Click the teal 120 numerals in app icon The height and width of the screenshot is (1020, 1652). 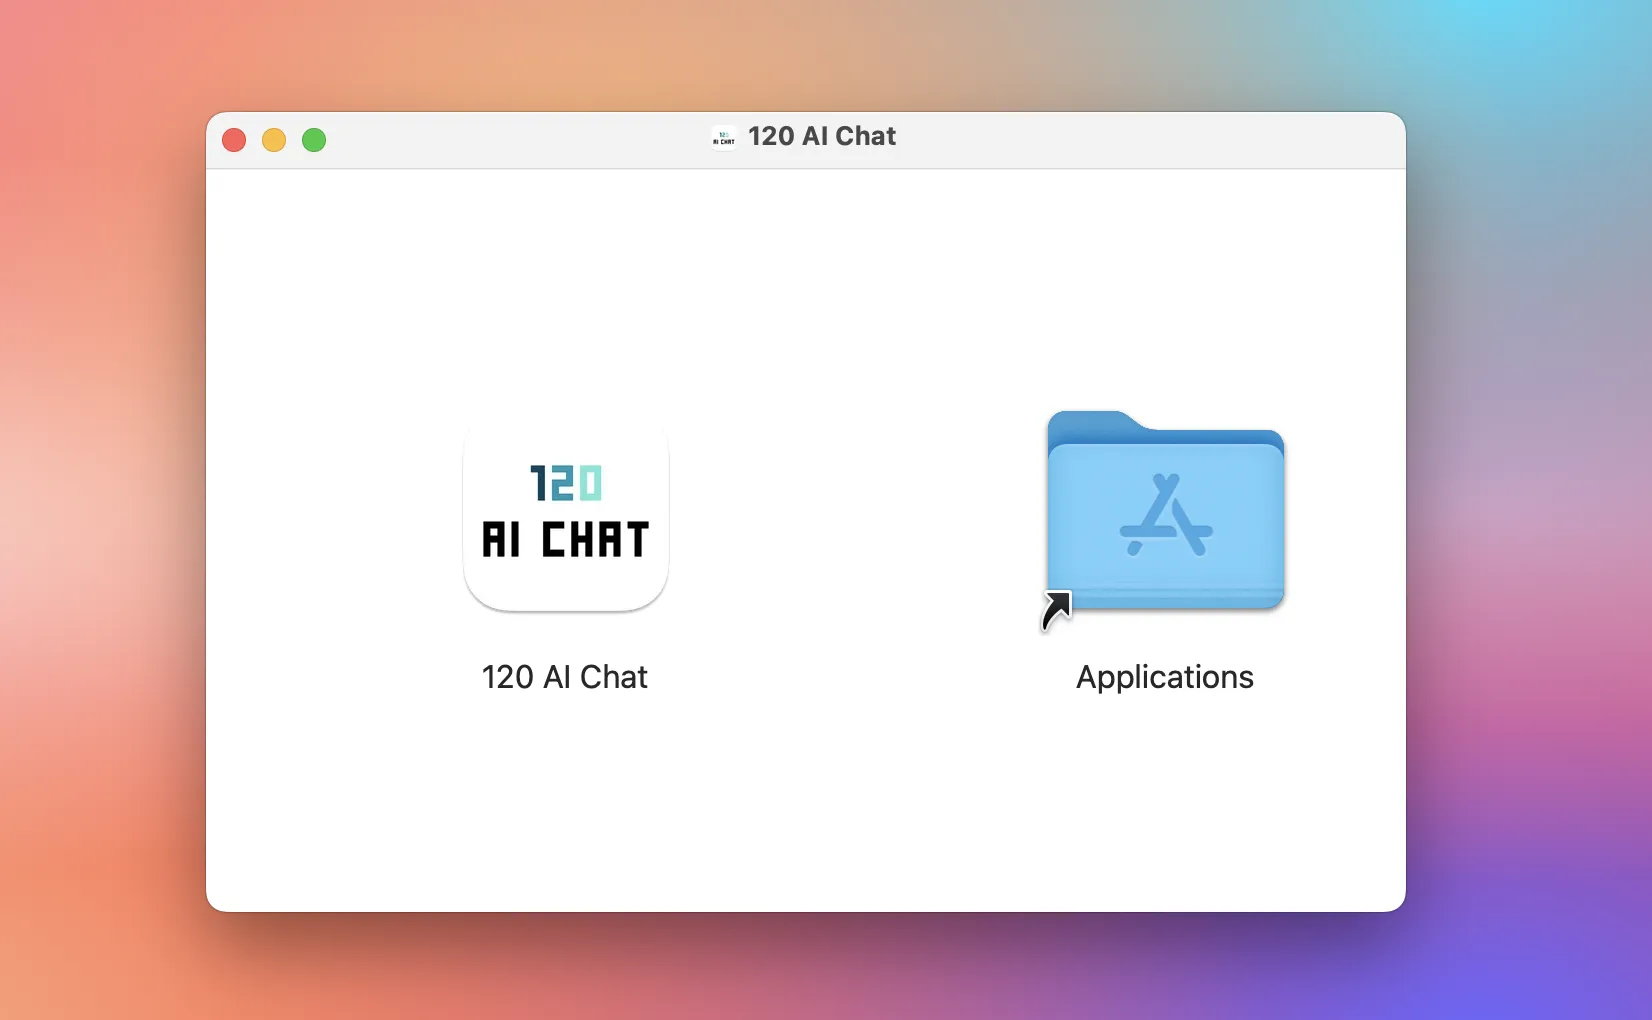(566, 484)
